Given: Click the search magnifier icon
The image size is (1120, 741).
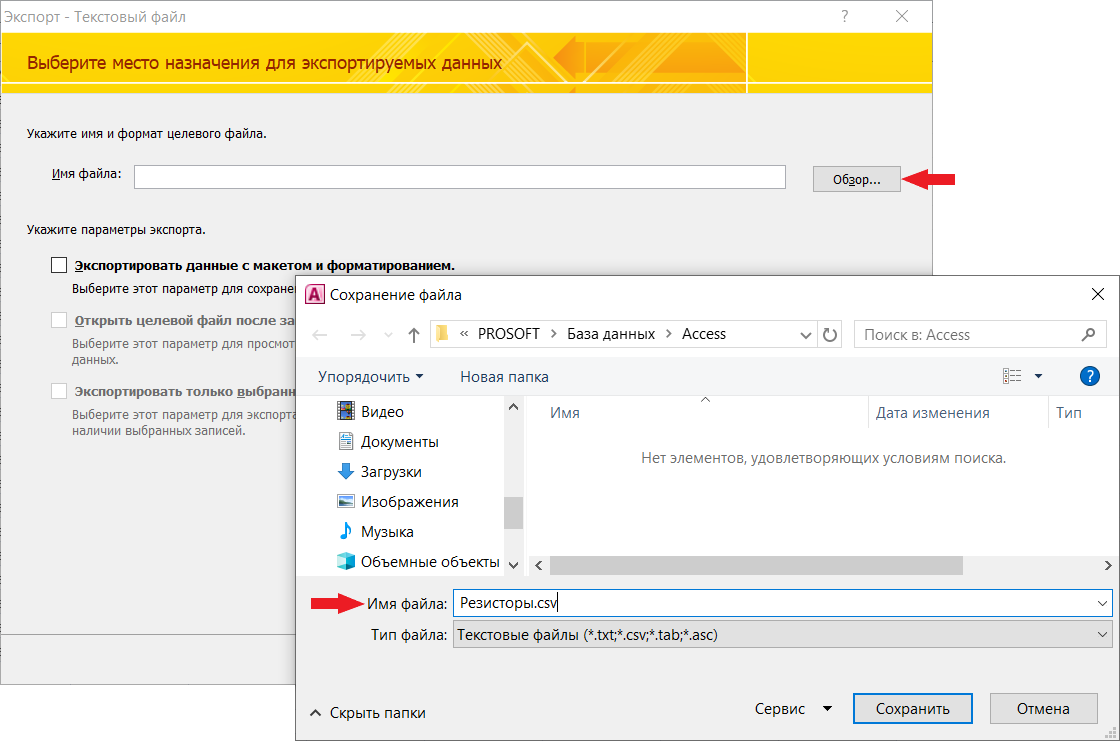Looking at the screenshot, I should tap(1088, 335).
